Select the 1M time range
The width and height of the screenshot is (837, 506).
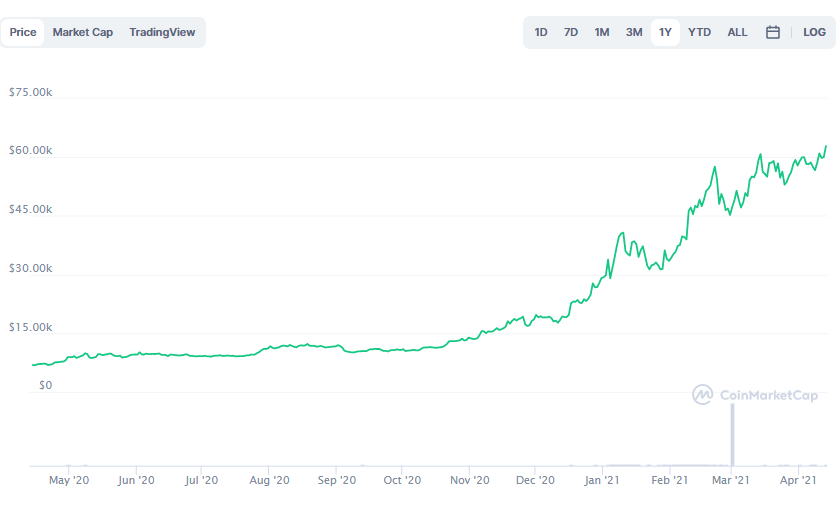tap(602, 32)
